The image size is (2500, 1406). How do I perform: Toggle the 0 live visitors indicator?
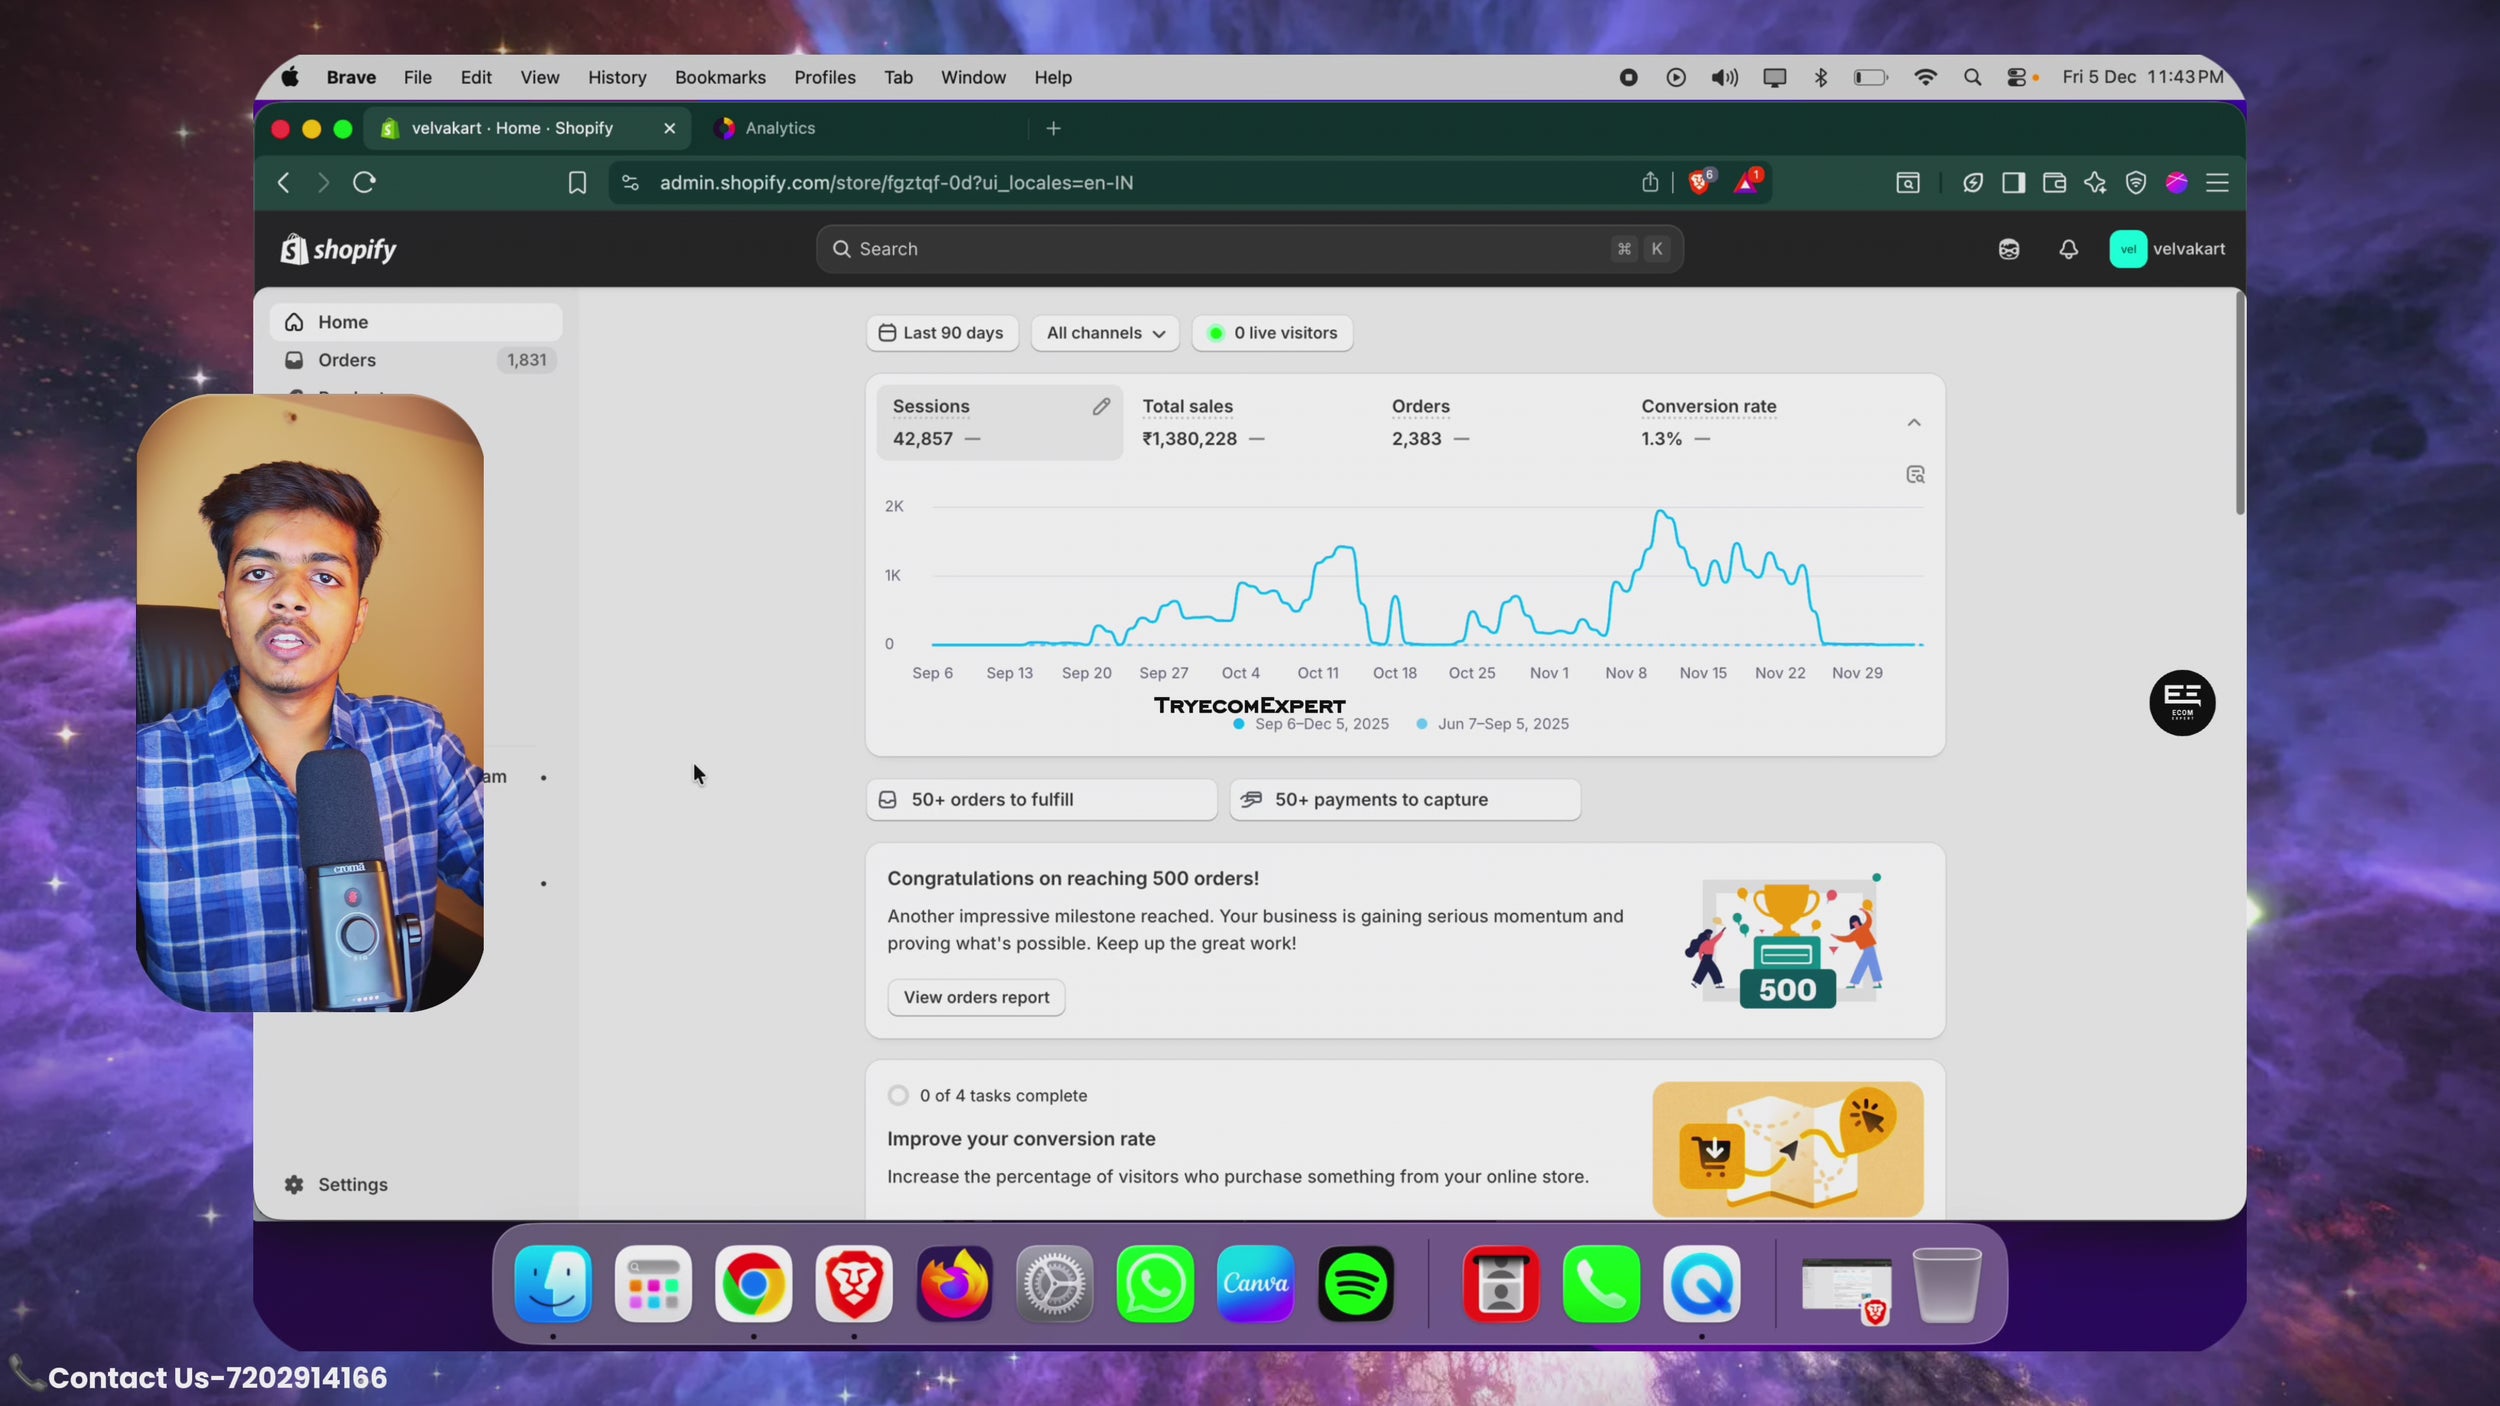pyautogui.click(x=1271, y=333)
